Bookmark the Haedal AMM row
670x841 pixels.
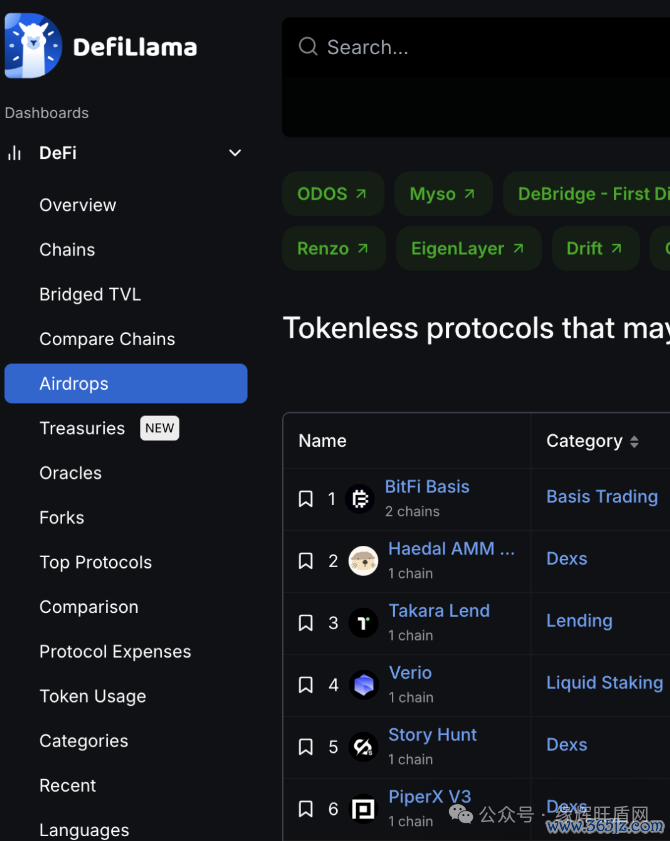(x=306, y=561)
